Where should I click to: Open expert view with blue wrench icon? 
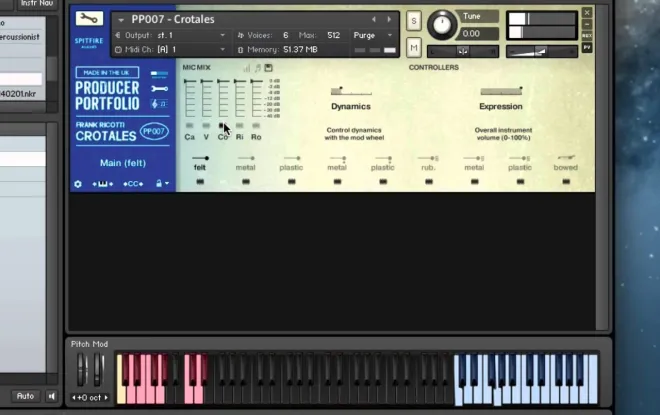(x=160, y=89)
